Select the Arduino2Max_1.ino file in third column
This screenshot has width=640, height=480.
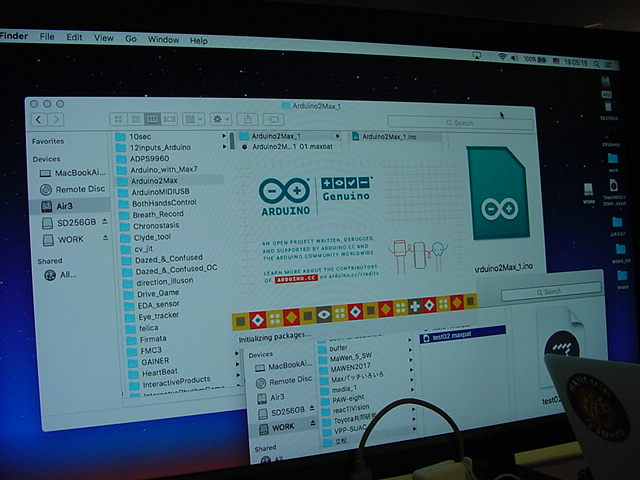pyautogui.click(x=384, y=137)
